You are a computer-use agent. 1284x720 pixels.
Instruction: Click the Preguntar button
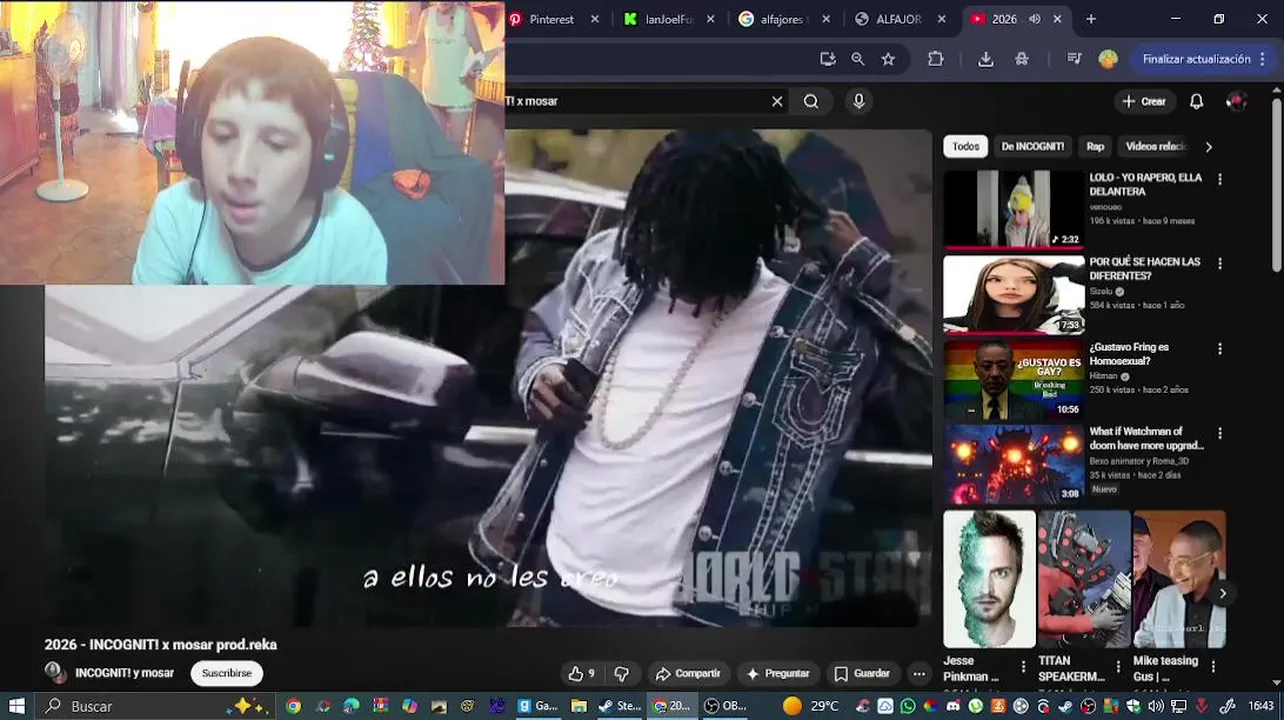click(x=777, y=674)
